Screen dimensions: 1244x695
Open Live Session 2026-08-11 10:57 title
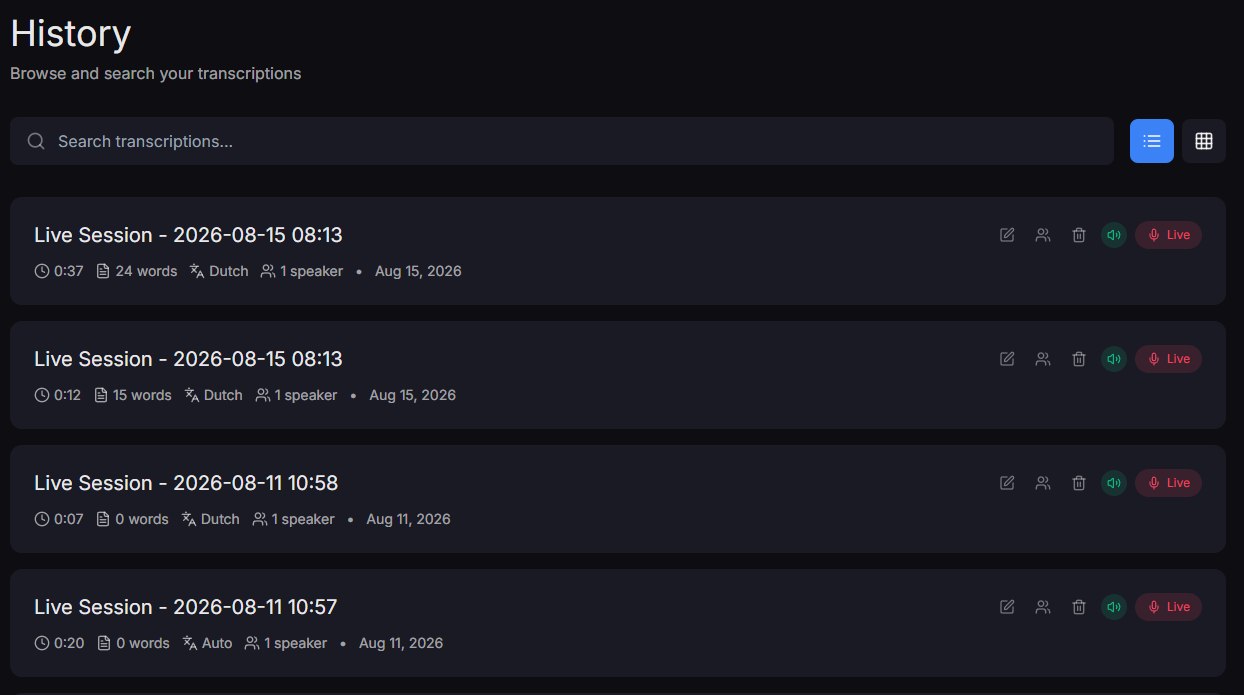186,607
